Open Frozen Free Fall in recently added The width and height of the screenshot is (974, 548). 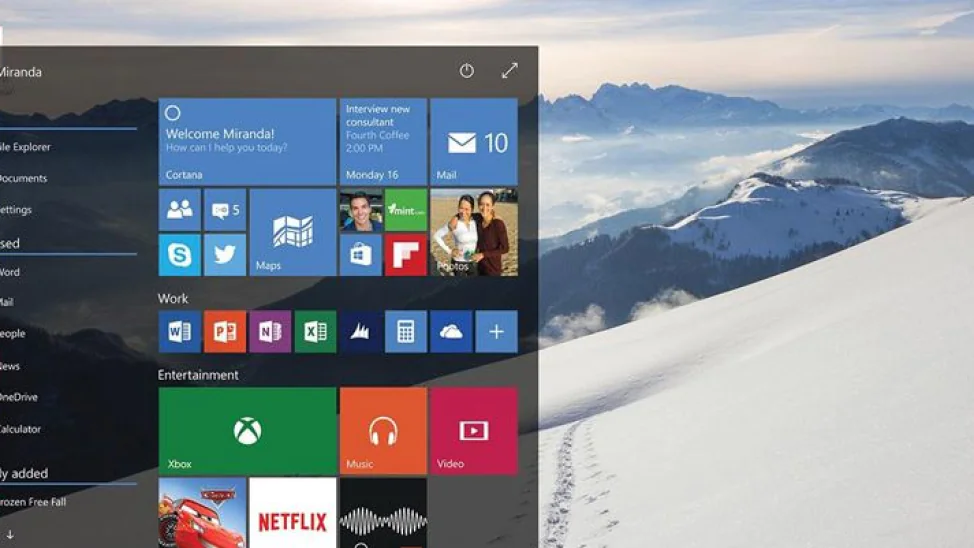pyautogui.click(x=33, y=502)
